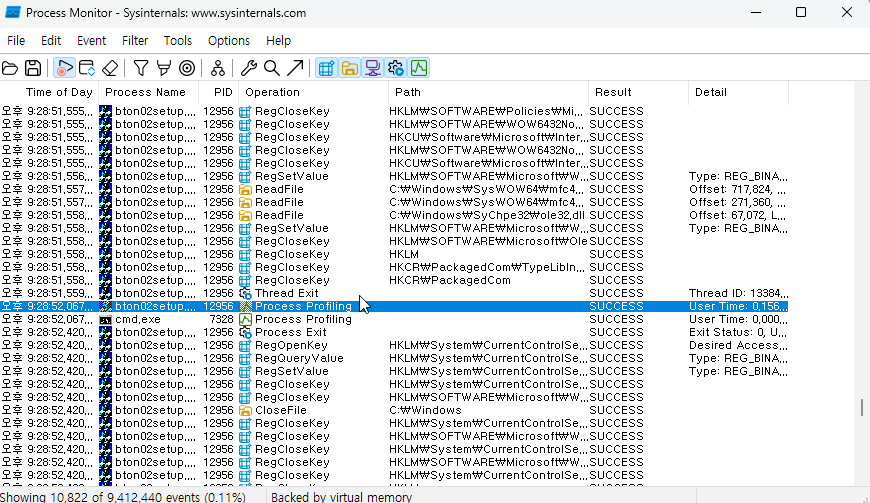Click the Find magnifier icon
The width and height of the screenshot is (870, 503).
pos(271,68)
